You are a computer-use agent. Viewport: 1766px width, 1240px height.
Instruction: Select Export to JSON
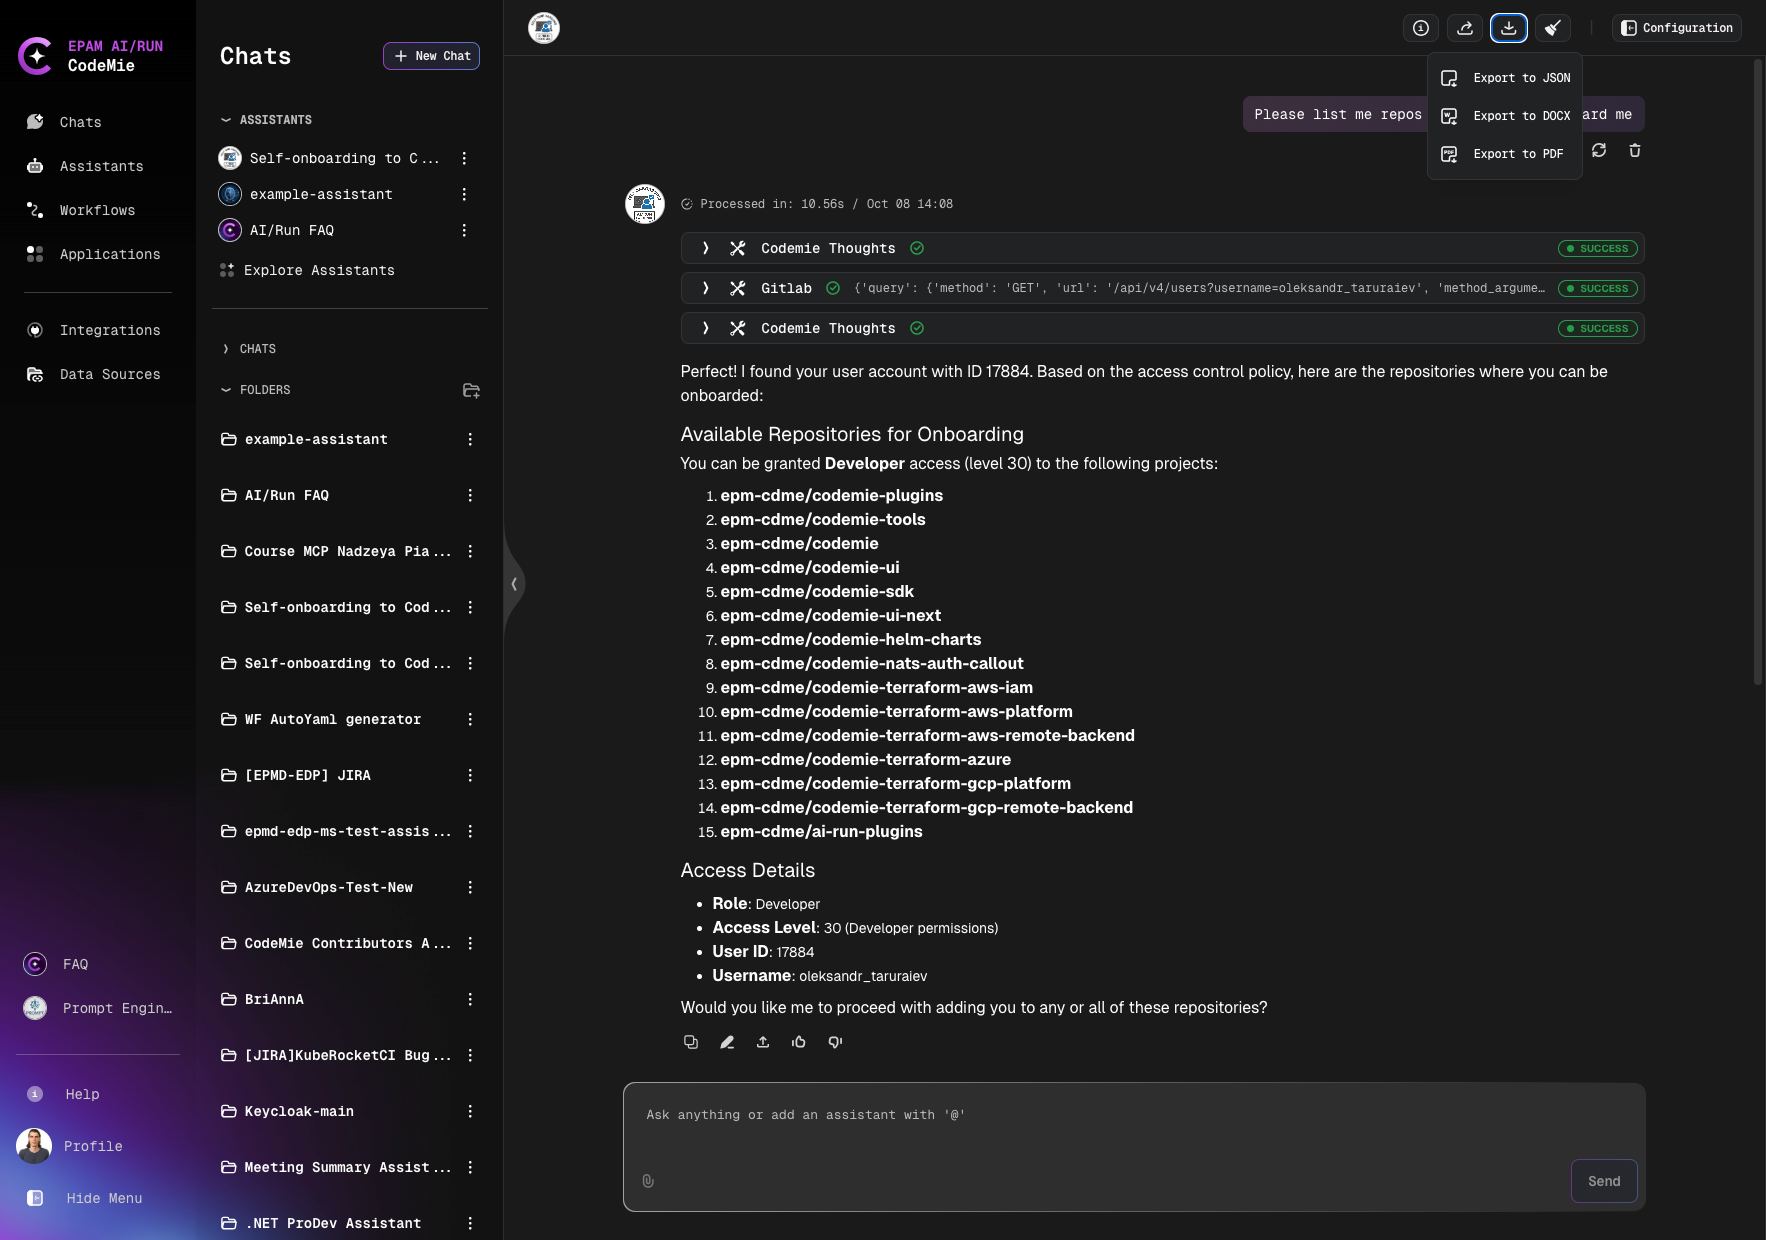click(1521, 77)
